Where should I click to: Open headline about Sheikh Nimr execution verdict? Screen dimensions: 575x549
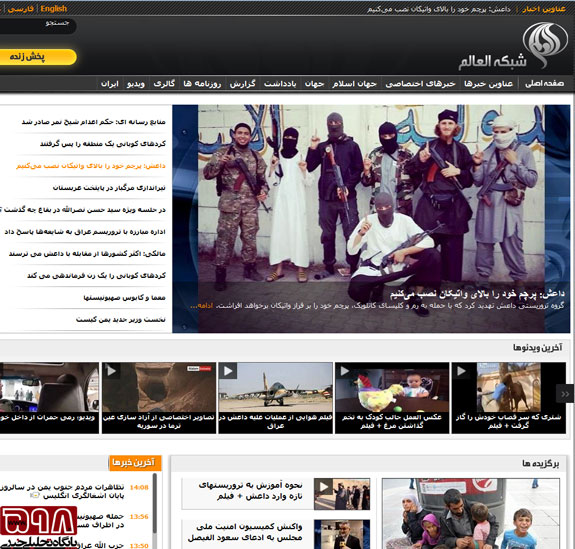tap(94, 122)
